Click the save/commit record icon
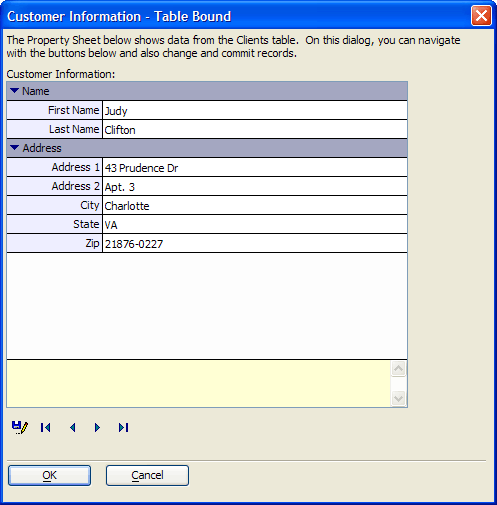497x505 pixels. 20,427
